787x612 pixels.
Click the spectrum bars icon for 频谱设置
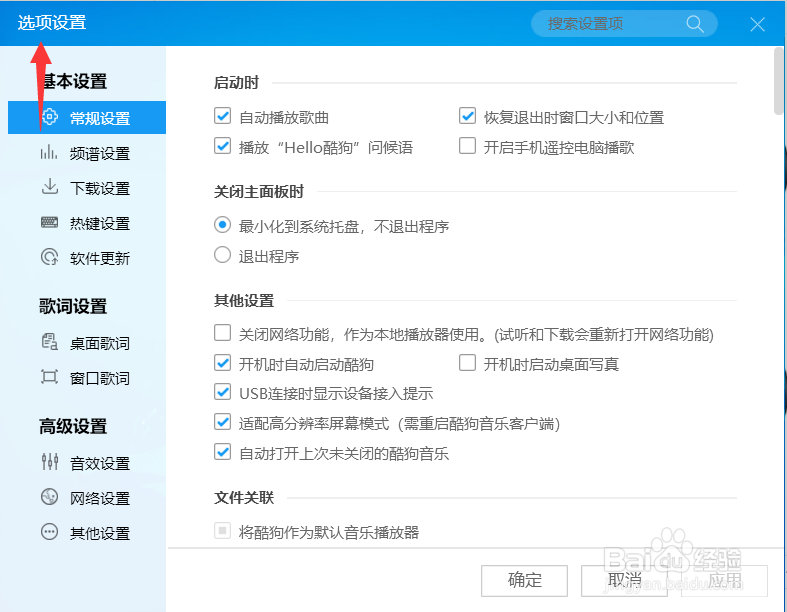tap(49, 152)
